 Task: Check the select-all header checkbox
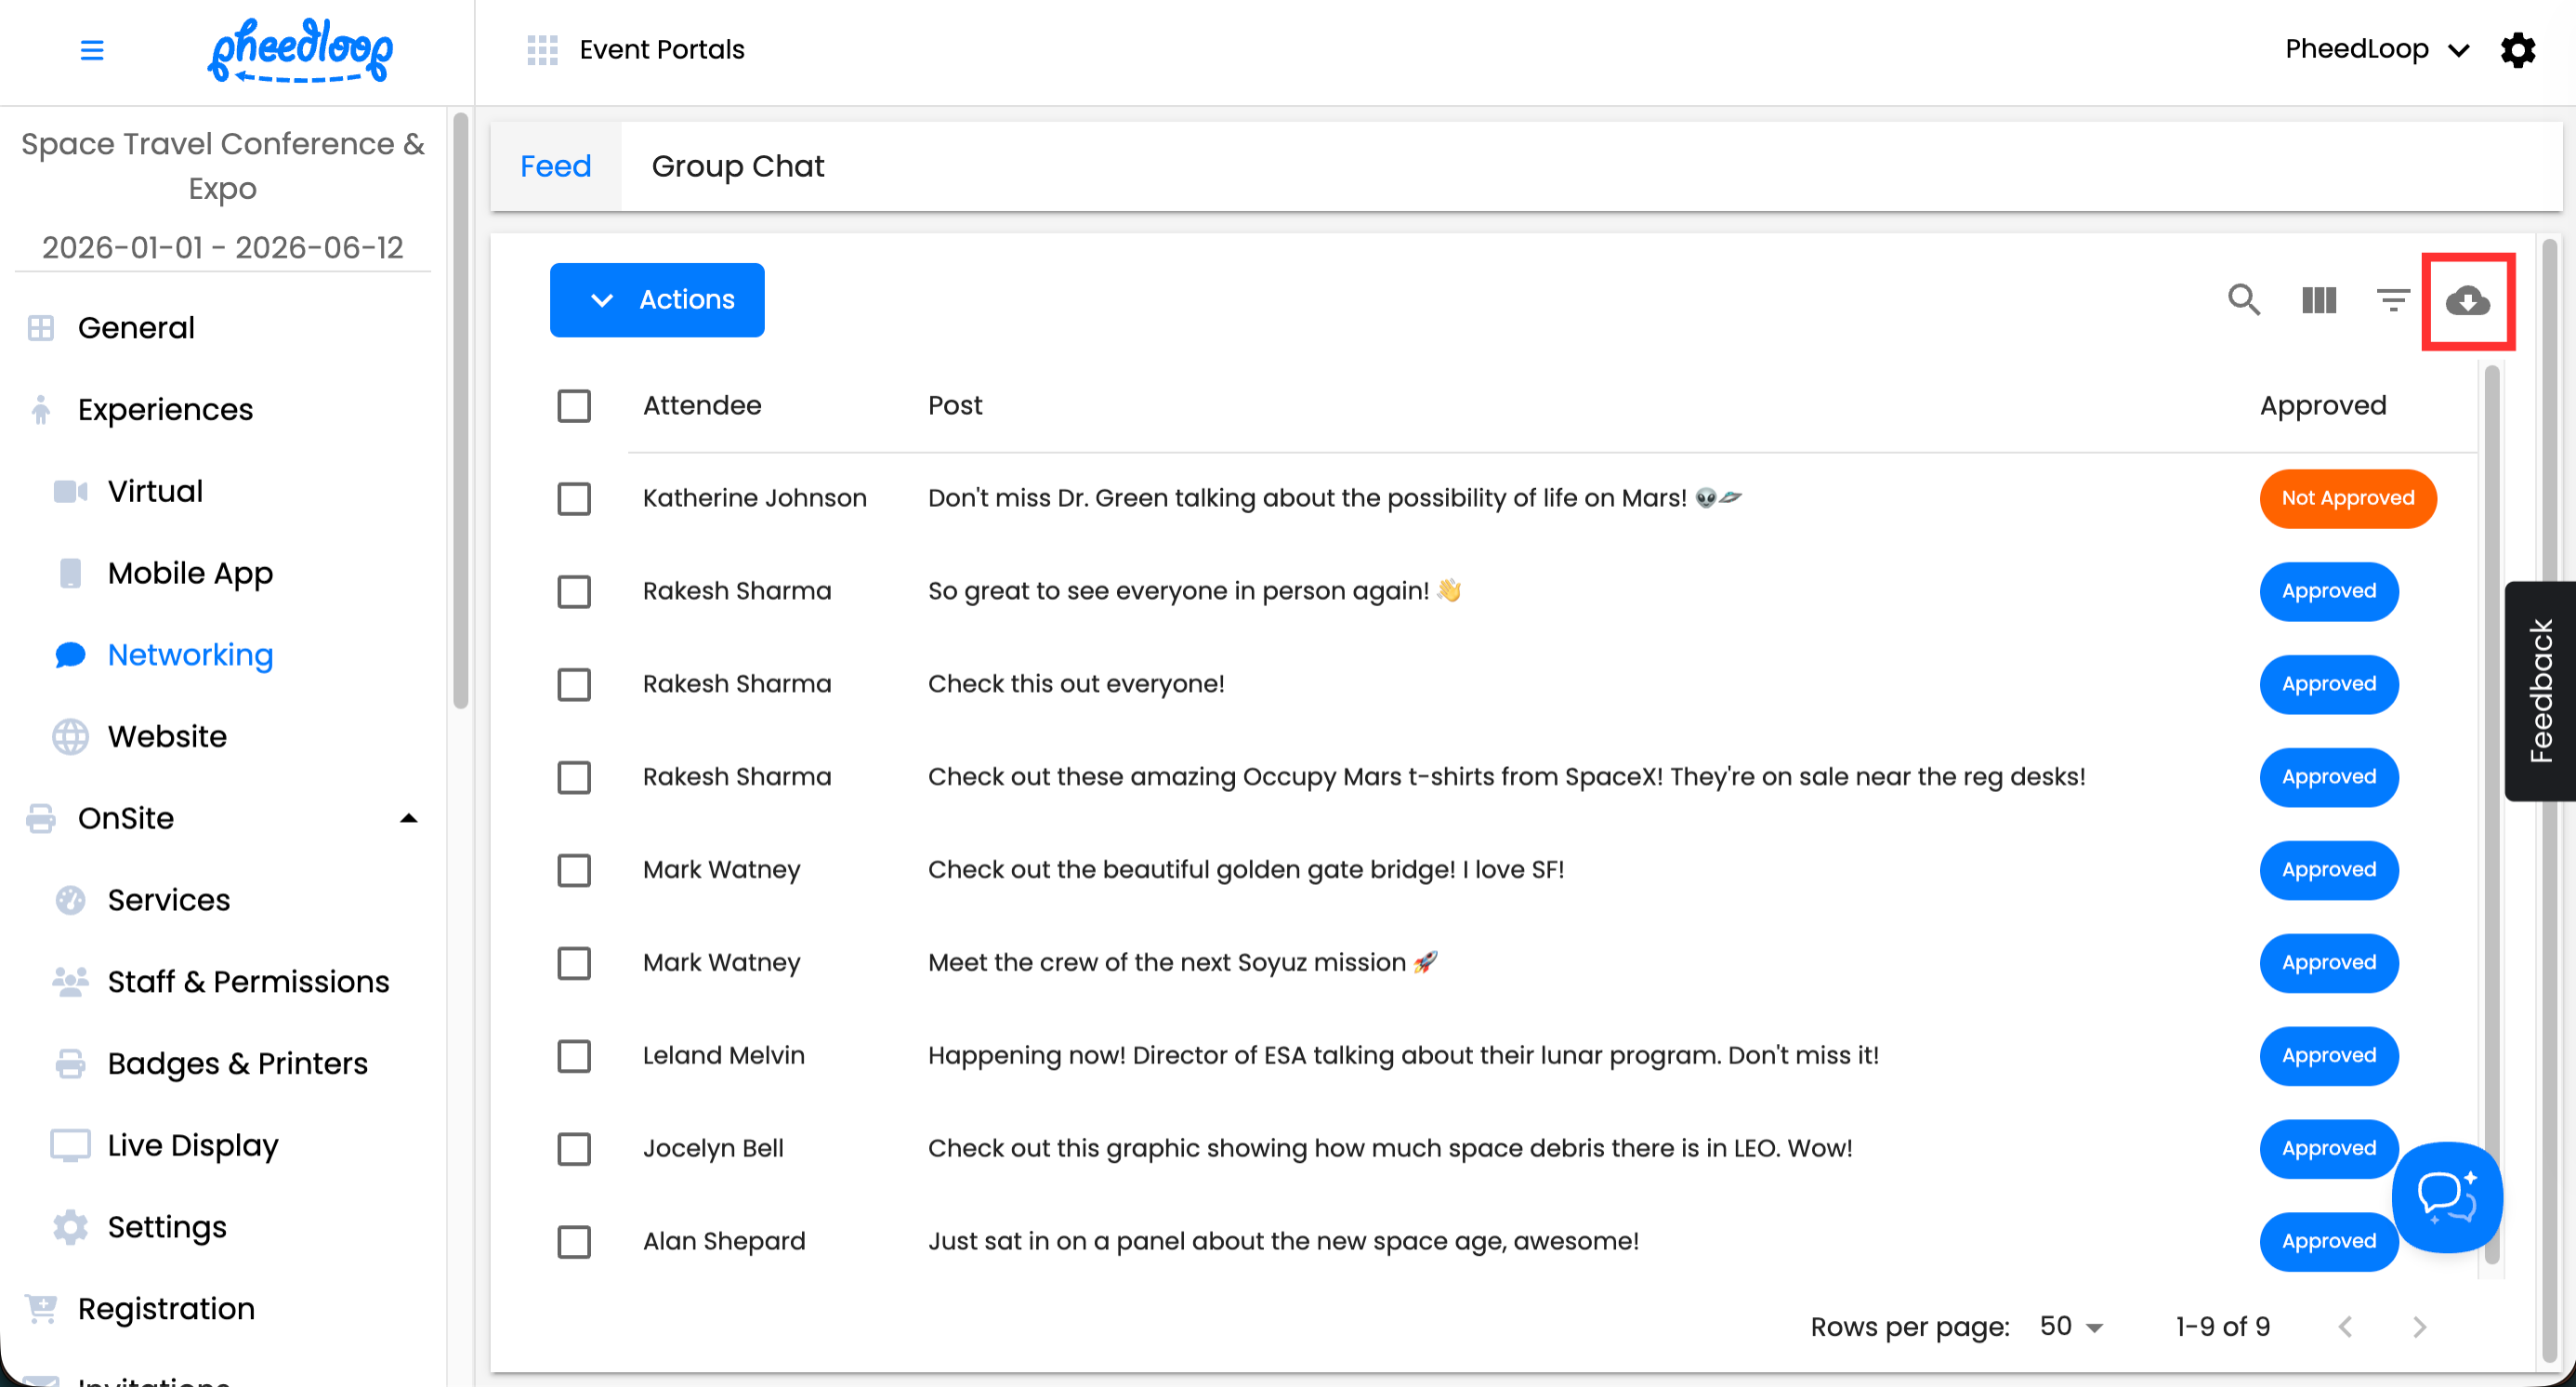(x=574, y=406)
